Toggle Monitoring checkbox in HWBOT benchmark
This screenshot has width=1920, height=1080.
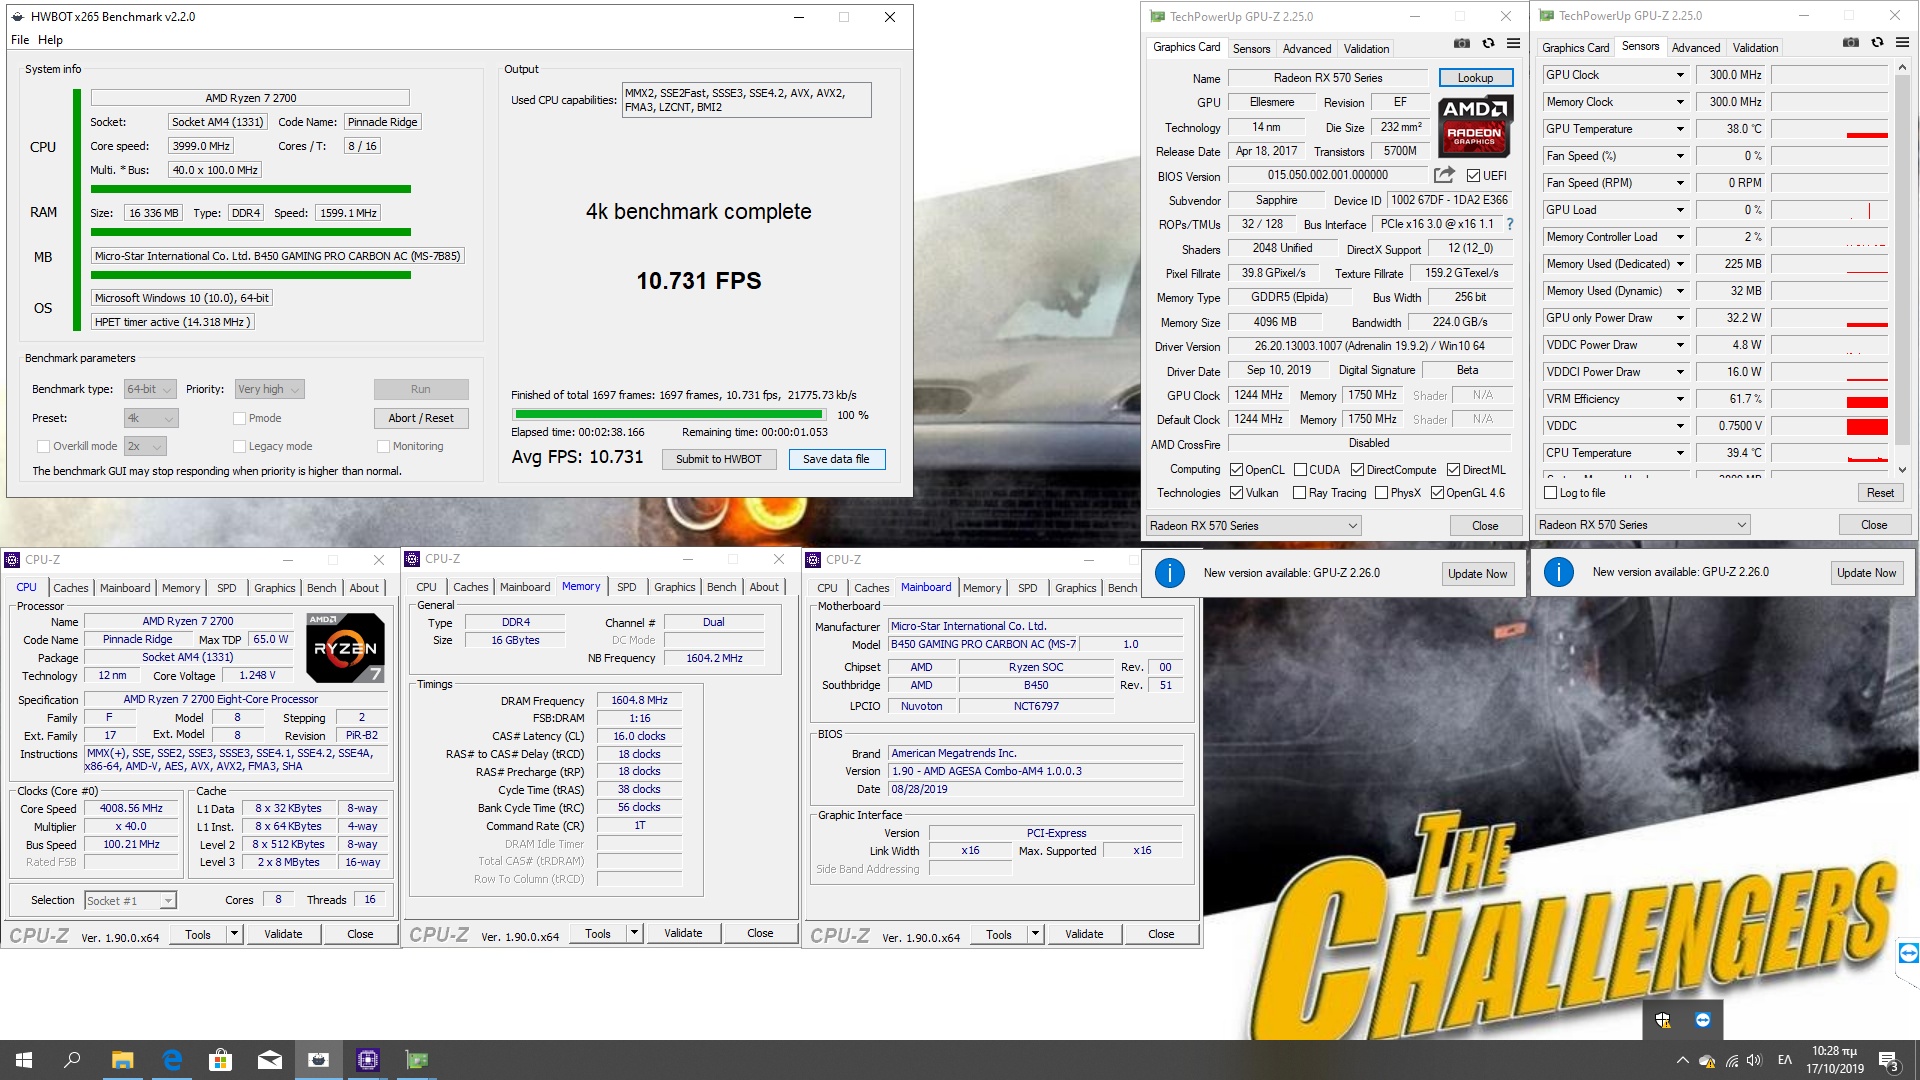point(383,446)
